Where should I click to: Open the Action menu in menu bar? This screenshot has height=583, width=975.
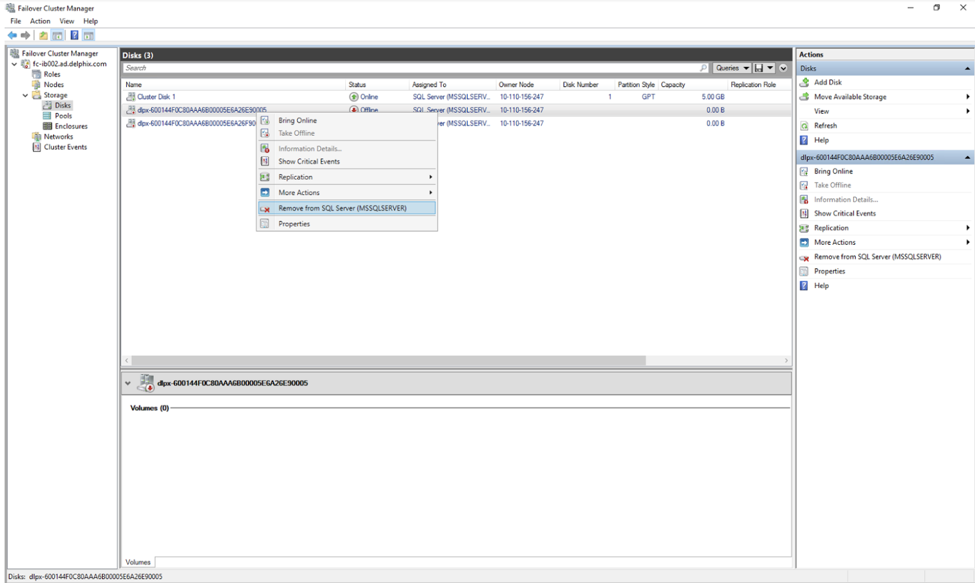pyautogui.click(x=40, y=21)
